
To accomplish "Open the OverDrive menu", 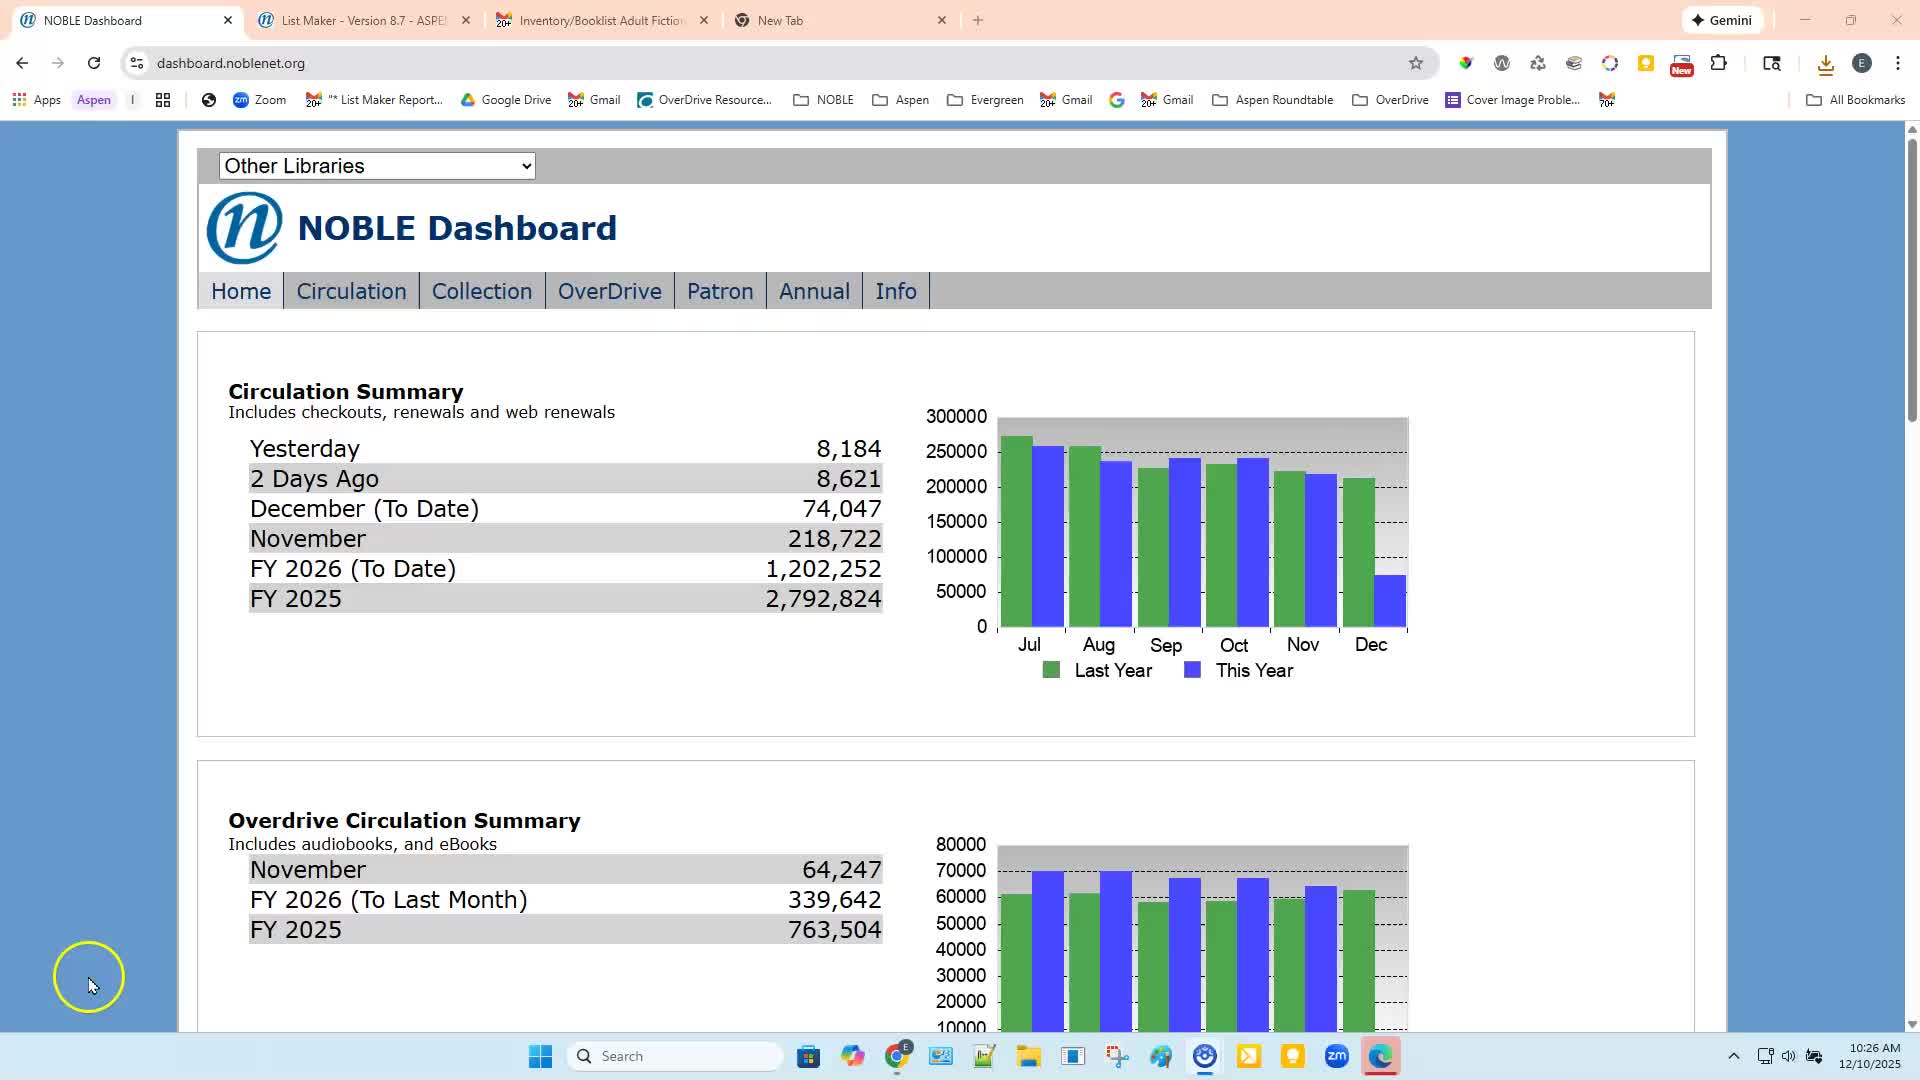I will pos(609,291).
